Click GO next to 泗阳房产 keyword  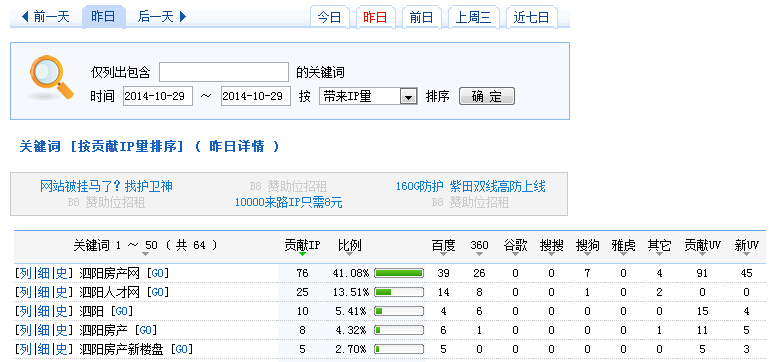click(x=146, y=330)
